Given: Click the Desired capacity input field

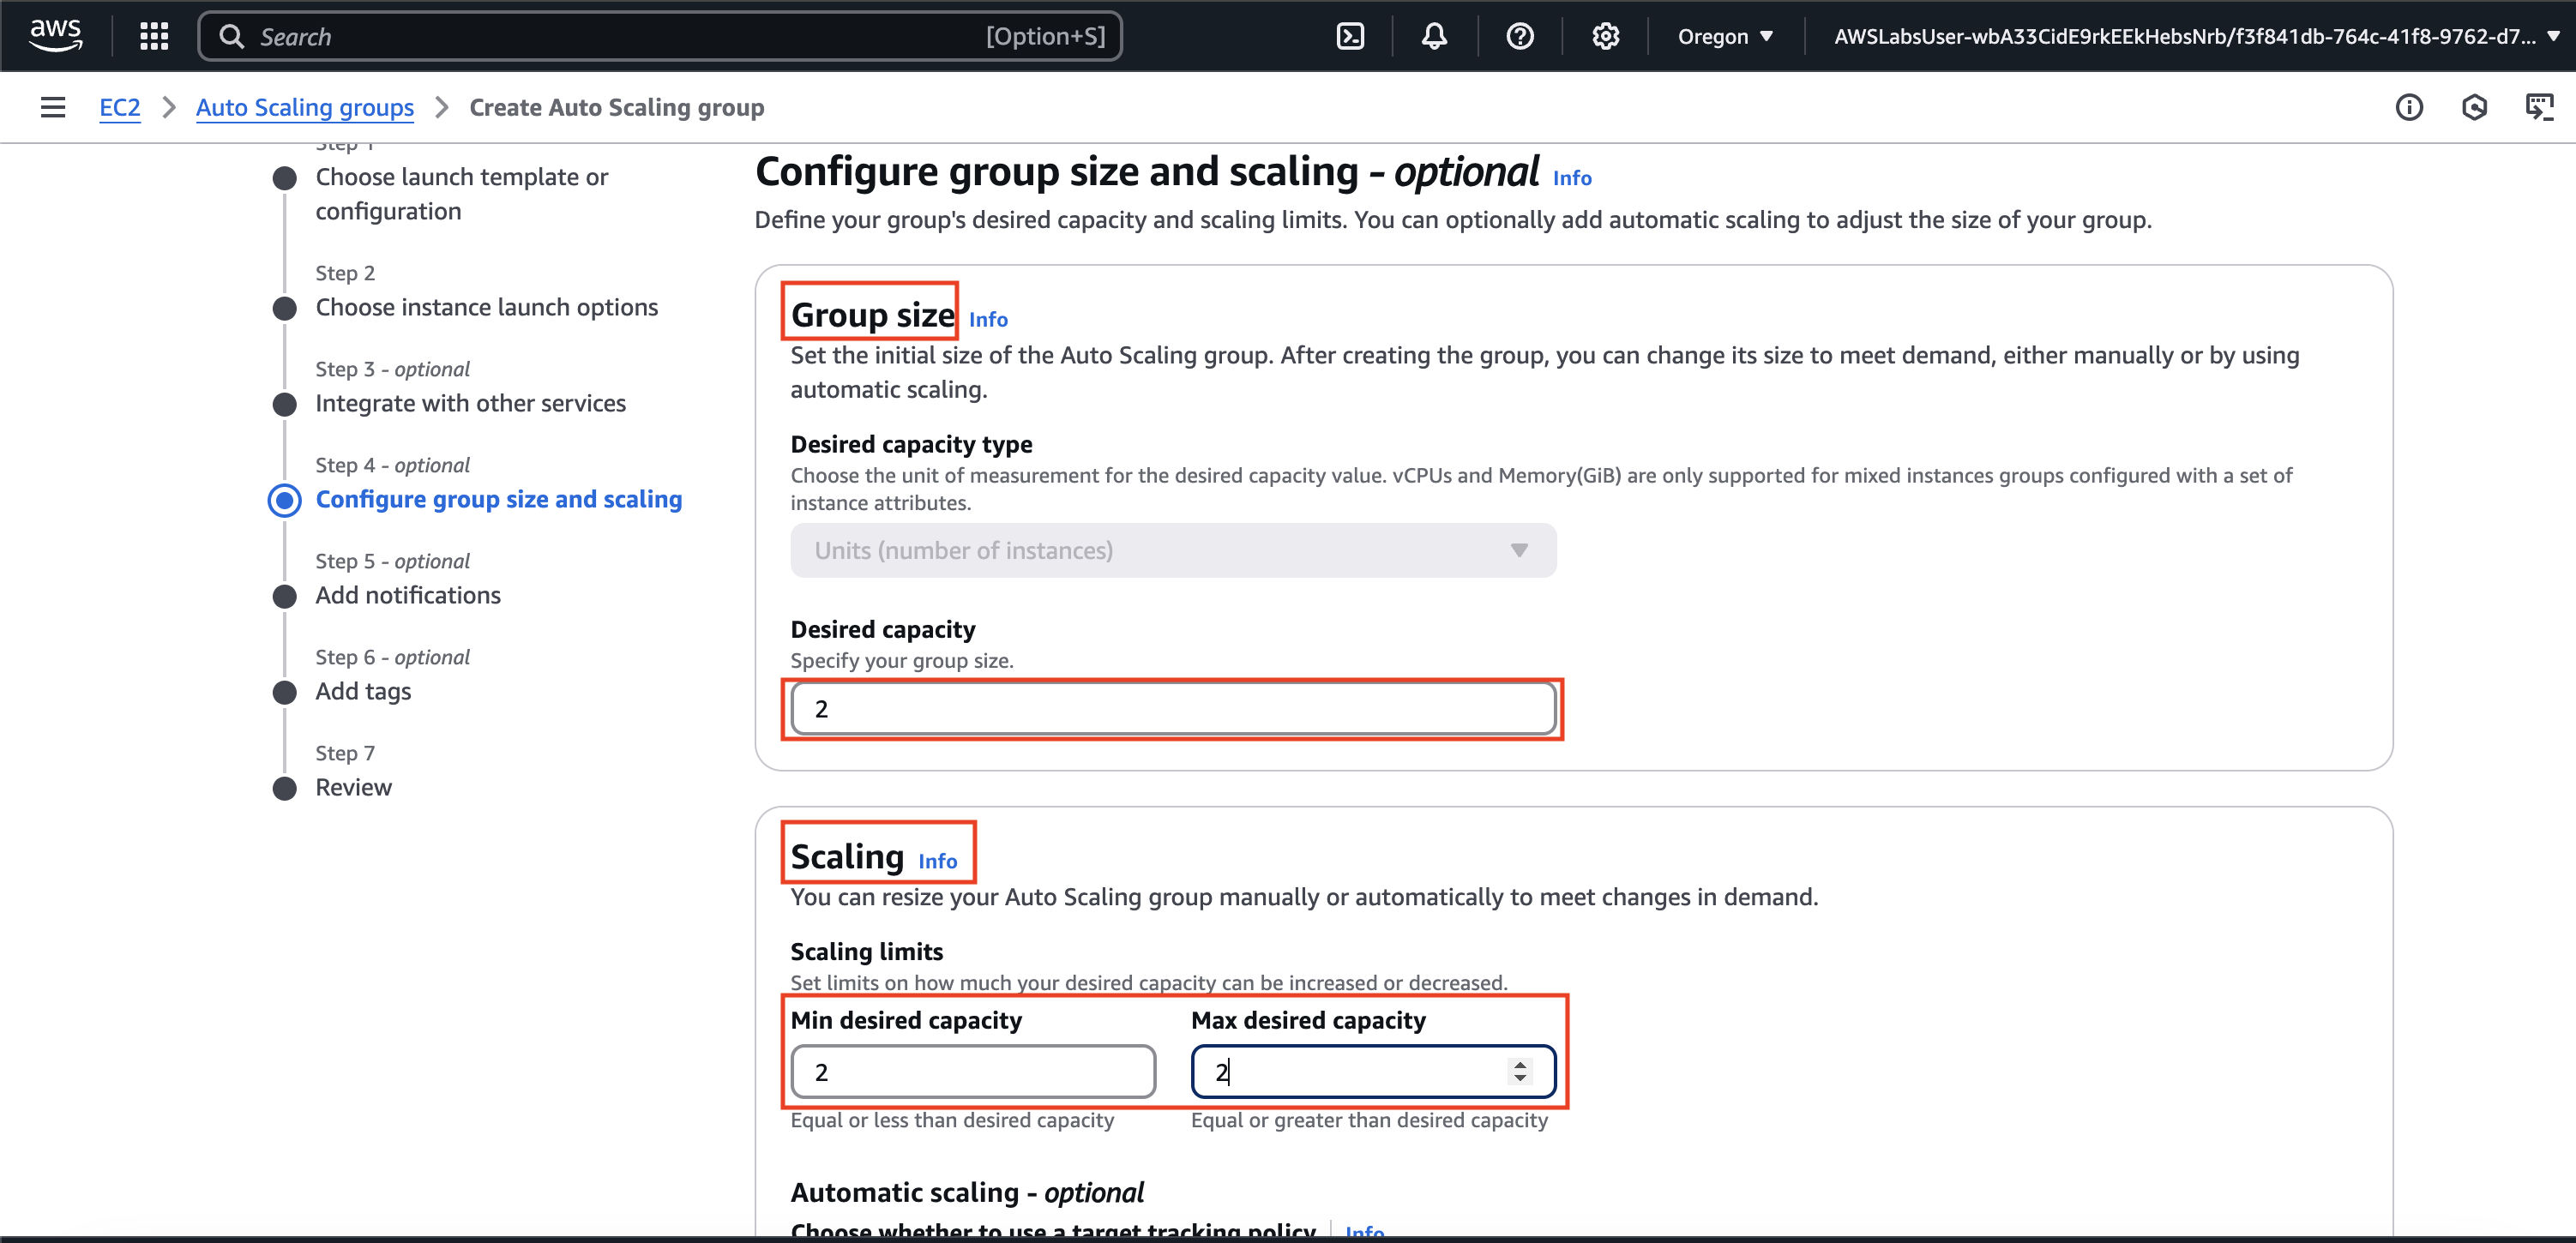Looking at the screenshot, I should (1172, 709).
